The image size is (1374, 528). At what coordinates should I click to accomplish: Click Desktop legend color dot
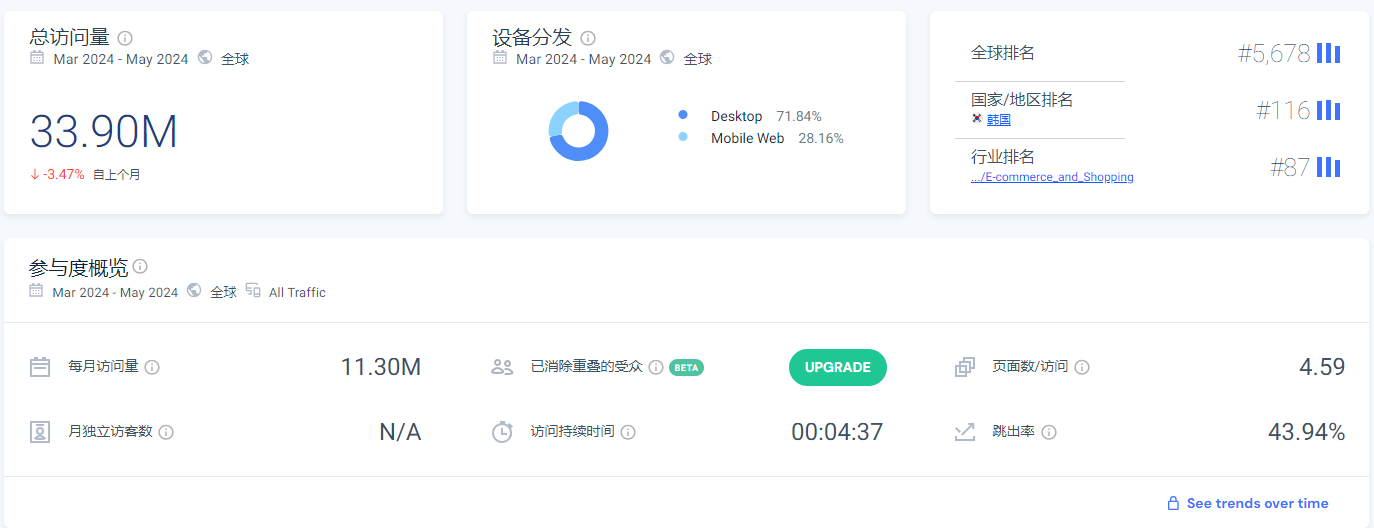click(683, 116)
